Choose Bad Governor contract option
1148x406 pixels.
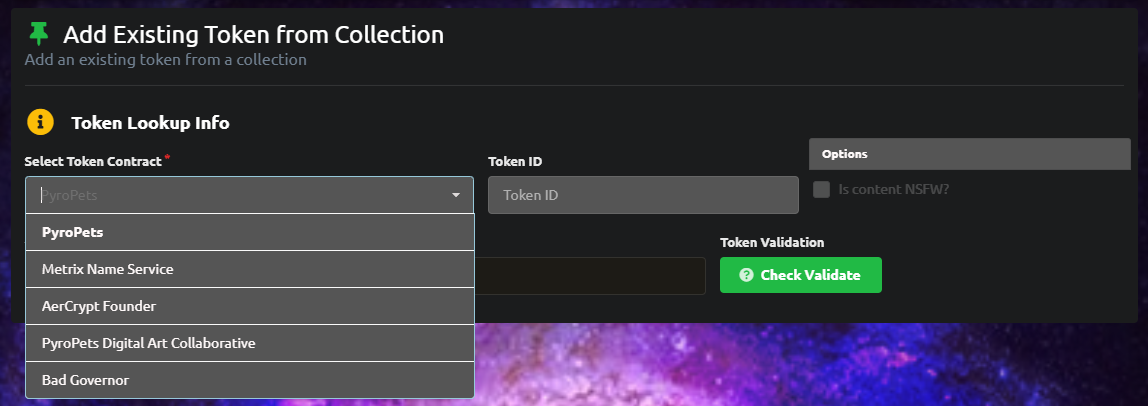coord(250,380)
